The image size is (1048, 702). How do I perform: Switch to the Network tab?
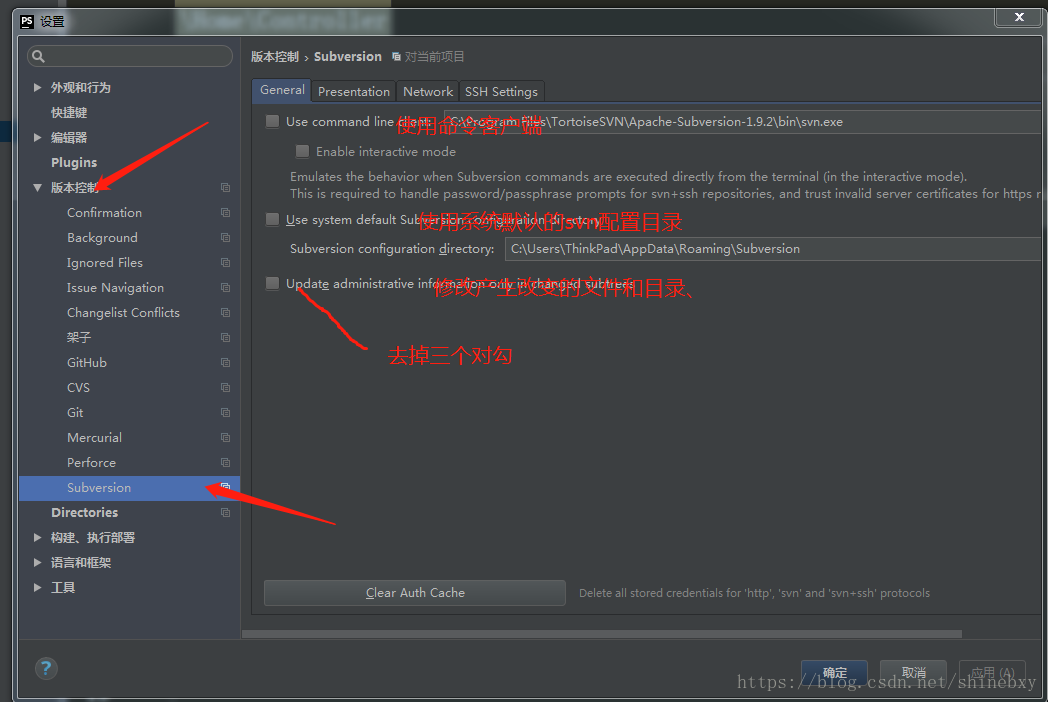[428, 92]
